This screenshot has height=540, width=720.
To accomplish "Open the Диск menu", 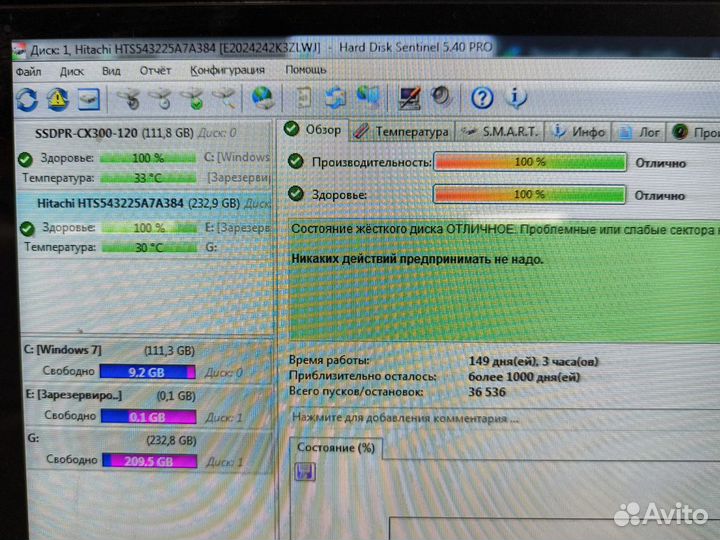I will point(71,71).
